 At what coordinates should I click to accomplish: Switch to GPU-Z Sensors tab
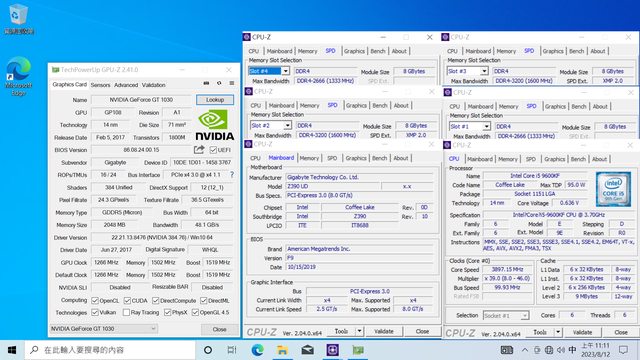pos(100,85)
